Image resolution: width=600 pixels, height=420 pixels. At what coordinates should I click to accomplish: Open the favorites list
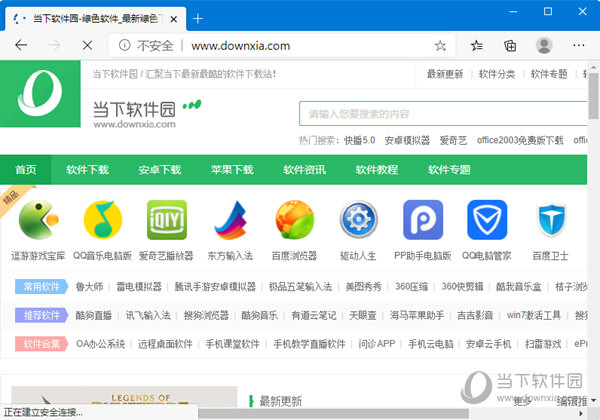click(476, 46)
